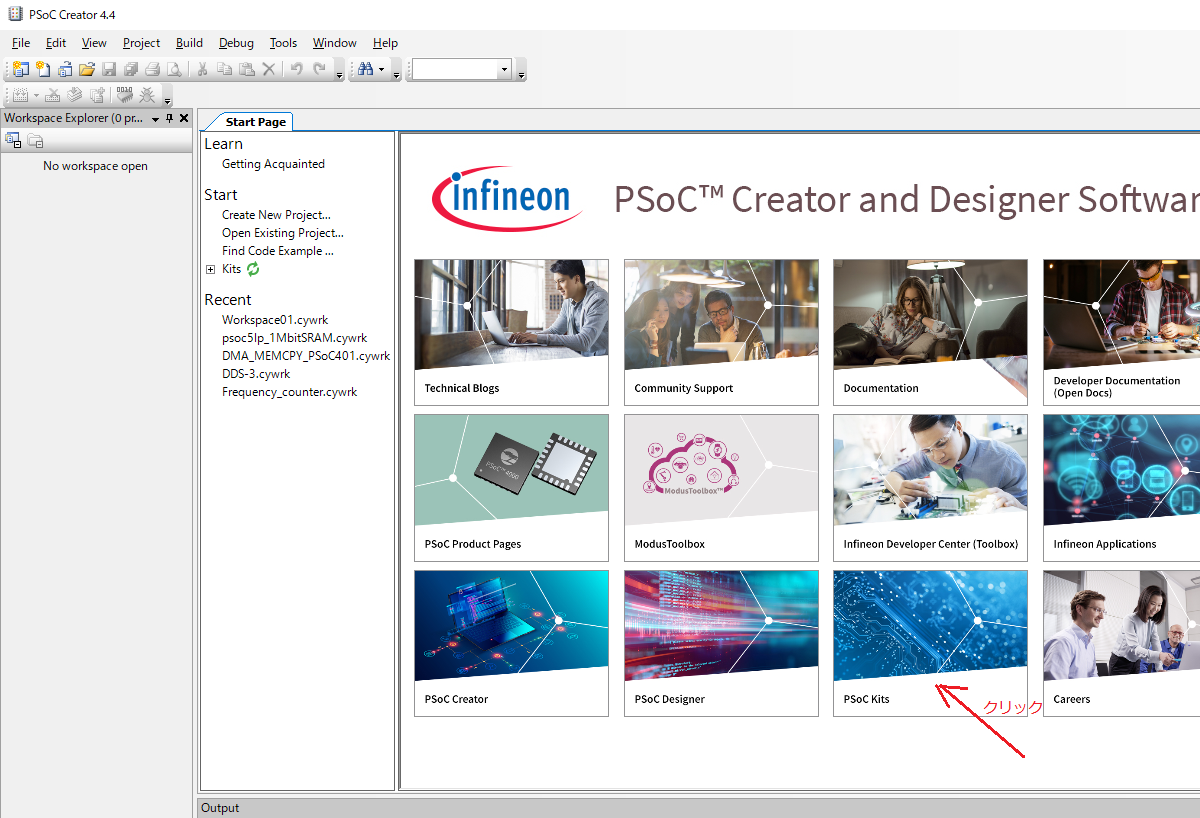Click the Build project toolbar icon
The height and width of the screenshot is (818, 1200).
coord(20,95)
